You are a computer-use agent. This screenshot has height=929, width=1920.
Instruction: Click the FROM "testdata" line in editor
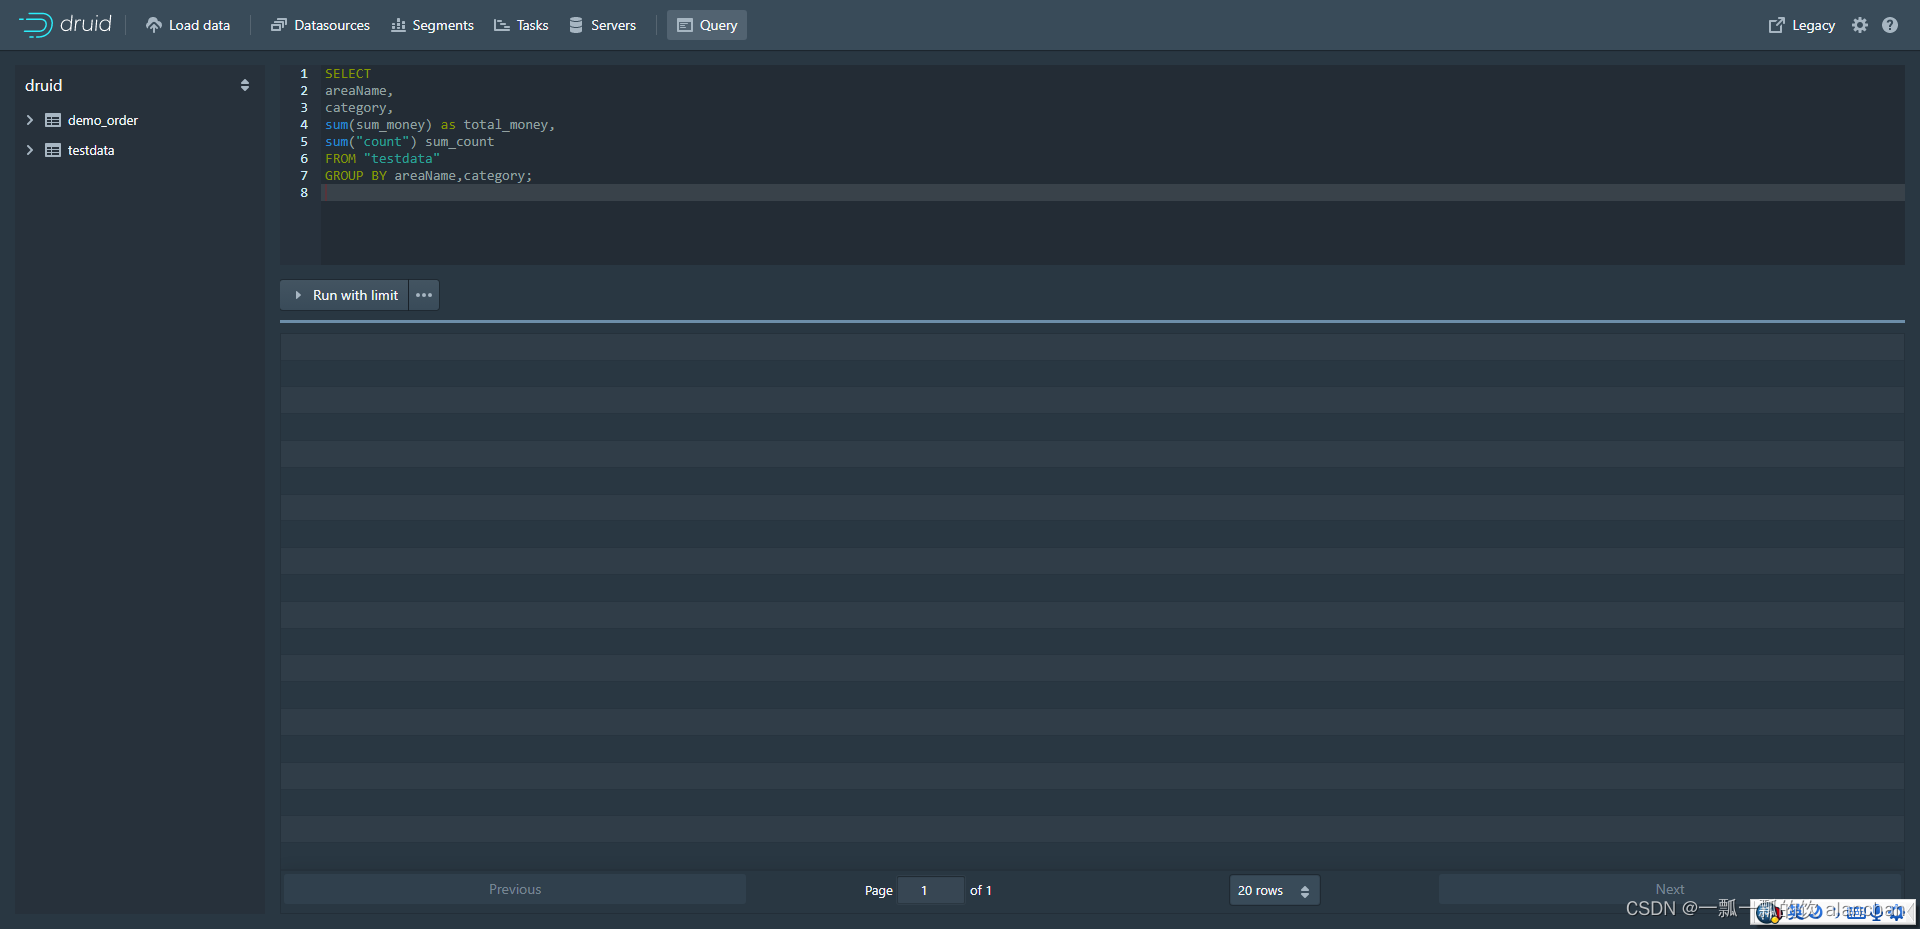coord(382,159)
